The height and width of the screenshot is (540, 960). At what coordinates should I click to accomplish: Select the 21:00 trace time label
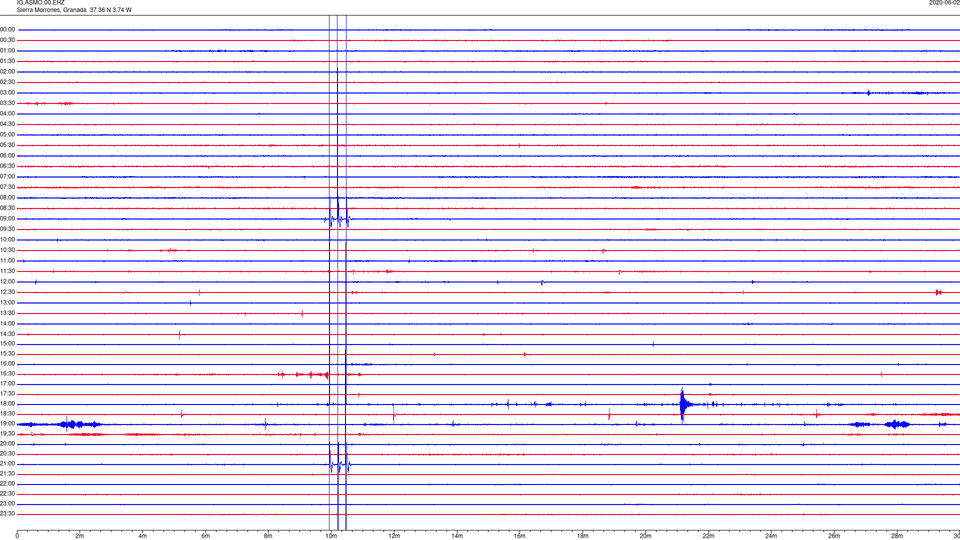[x=7, y=464]
